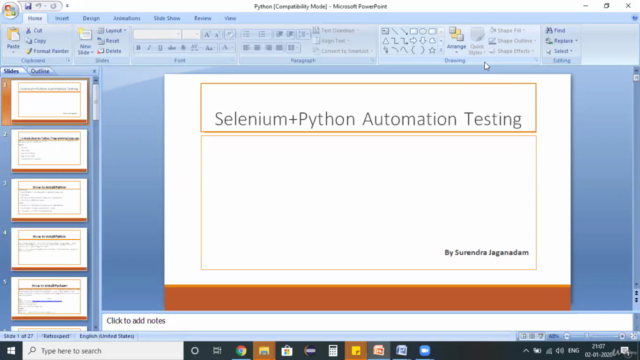Image resolution: width=640 pixels, height=360 pixels.
Task: Start Slide Show from status bar icon
Action: [x=541, y=336]
